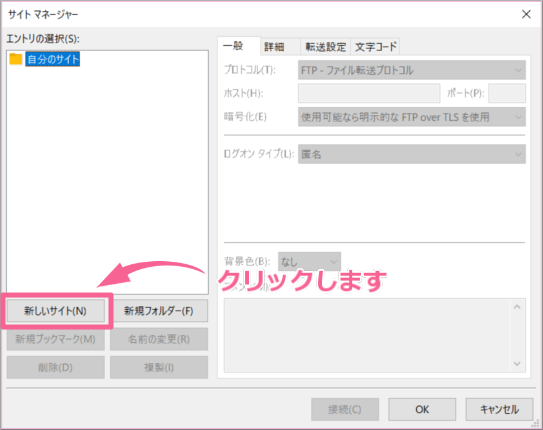Click the comment box down arrow
Screen dimensions: 543x430
coord(517,363)
